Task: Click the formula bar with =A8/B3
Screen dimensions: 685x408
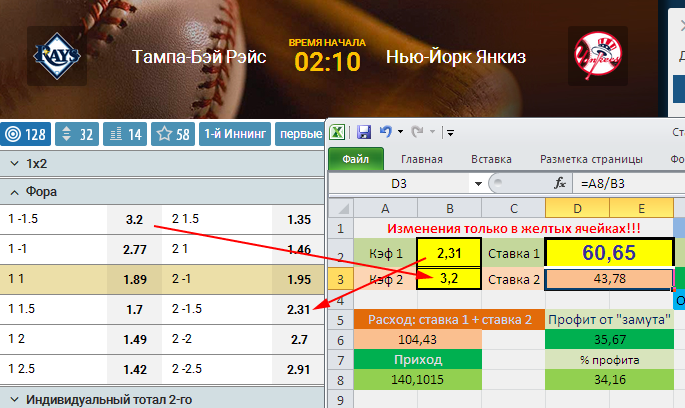Action: tap(628, 183)
